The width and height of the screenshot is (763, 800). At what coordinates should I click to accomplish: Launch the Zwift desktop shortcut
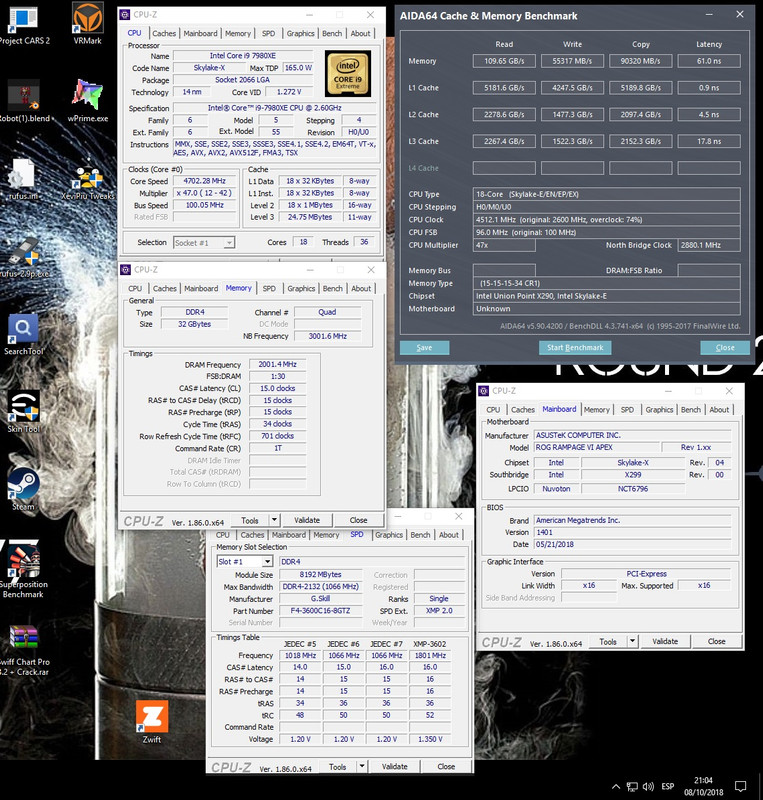(152, 721)
